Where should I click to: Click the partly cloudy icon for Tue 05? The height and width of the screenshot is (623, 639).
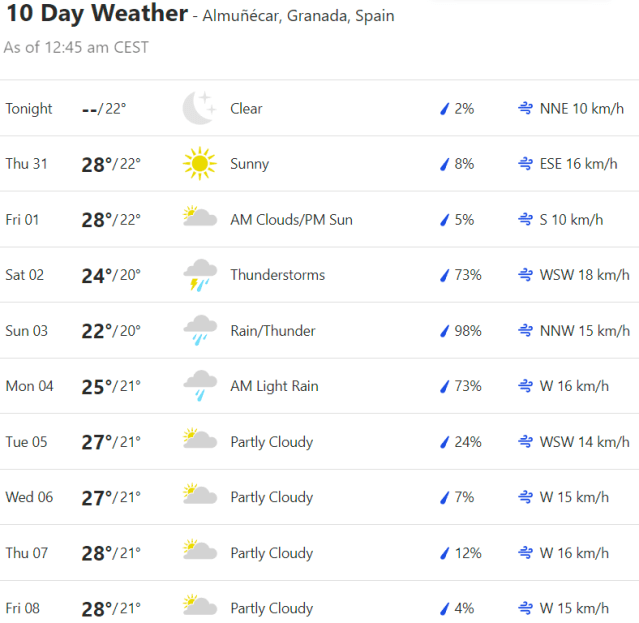coord(200,441)
